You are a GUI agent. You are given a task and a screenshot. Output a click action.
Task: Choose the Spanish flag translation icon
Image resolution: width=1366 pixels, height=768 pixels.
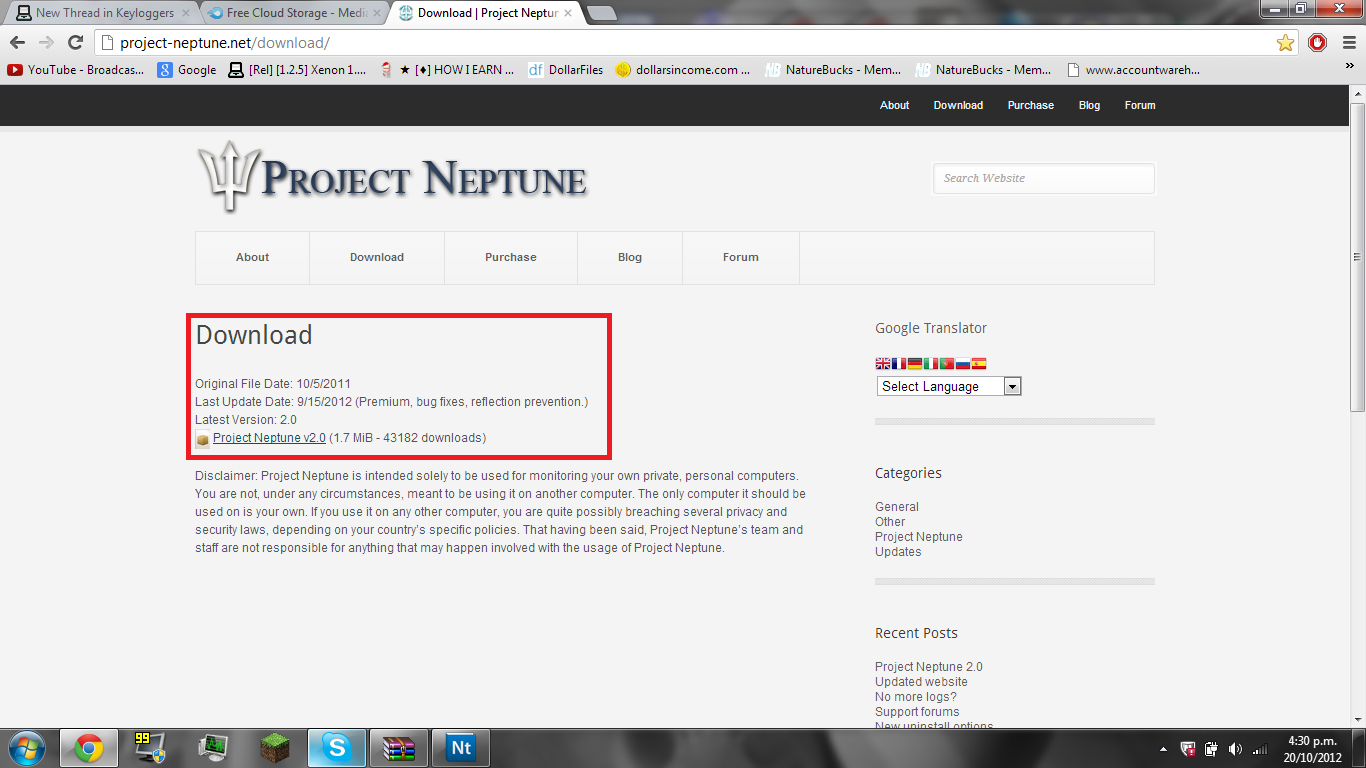979,364
